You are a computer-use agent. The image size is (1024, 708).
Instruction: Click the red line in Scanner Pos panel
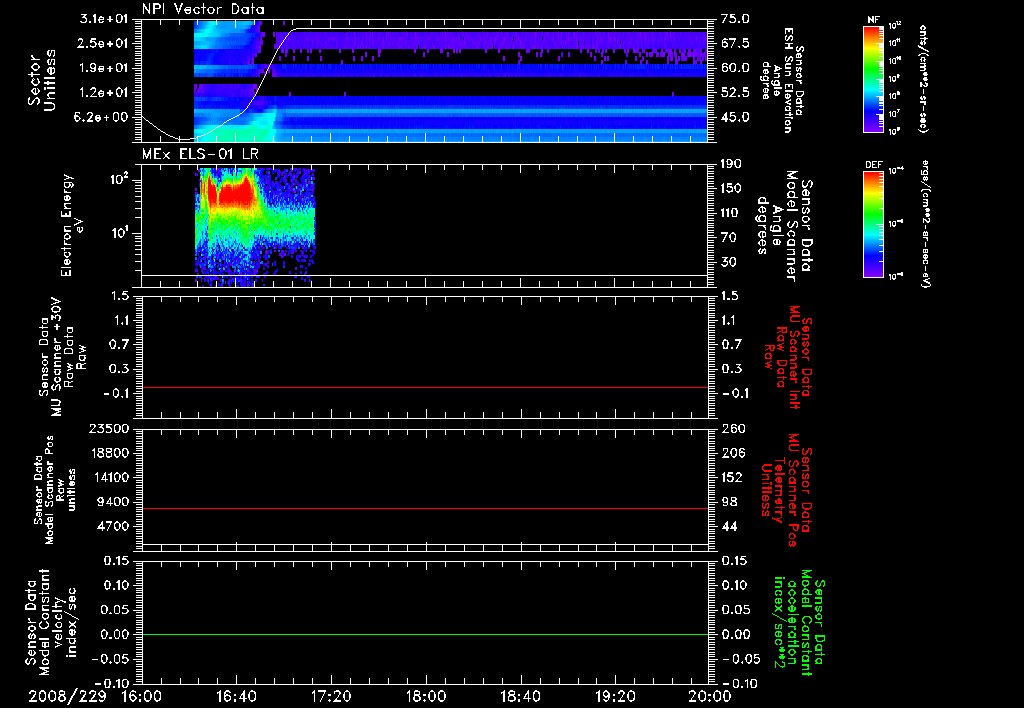[424, 508]
